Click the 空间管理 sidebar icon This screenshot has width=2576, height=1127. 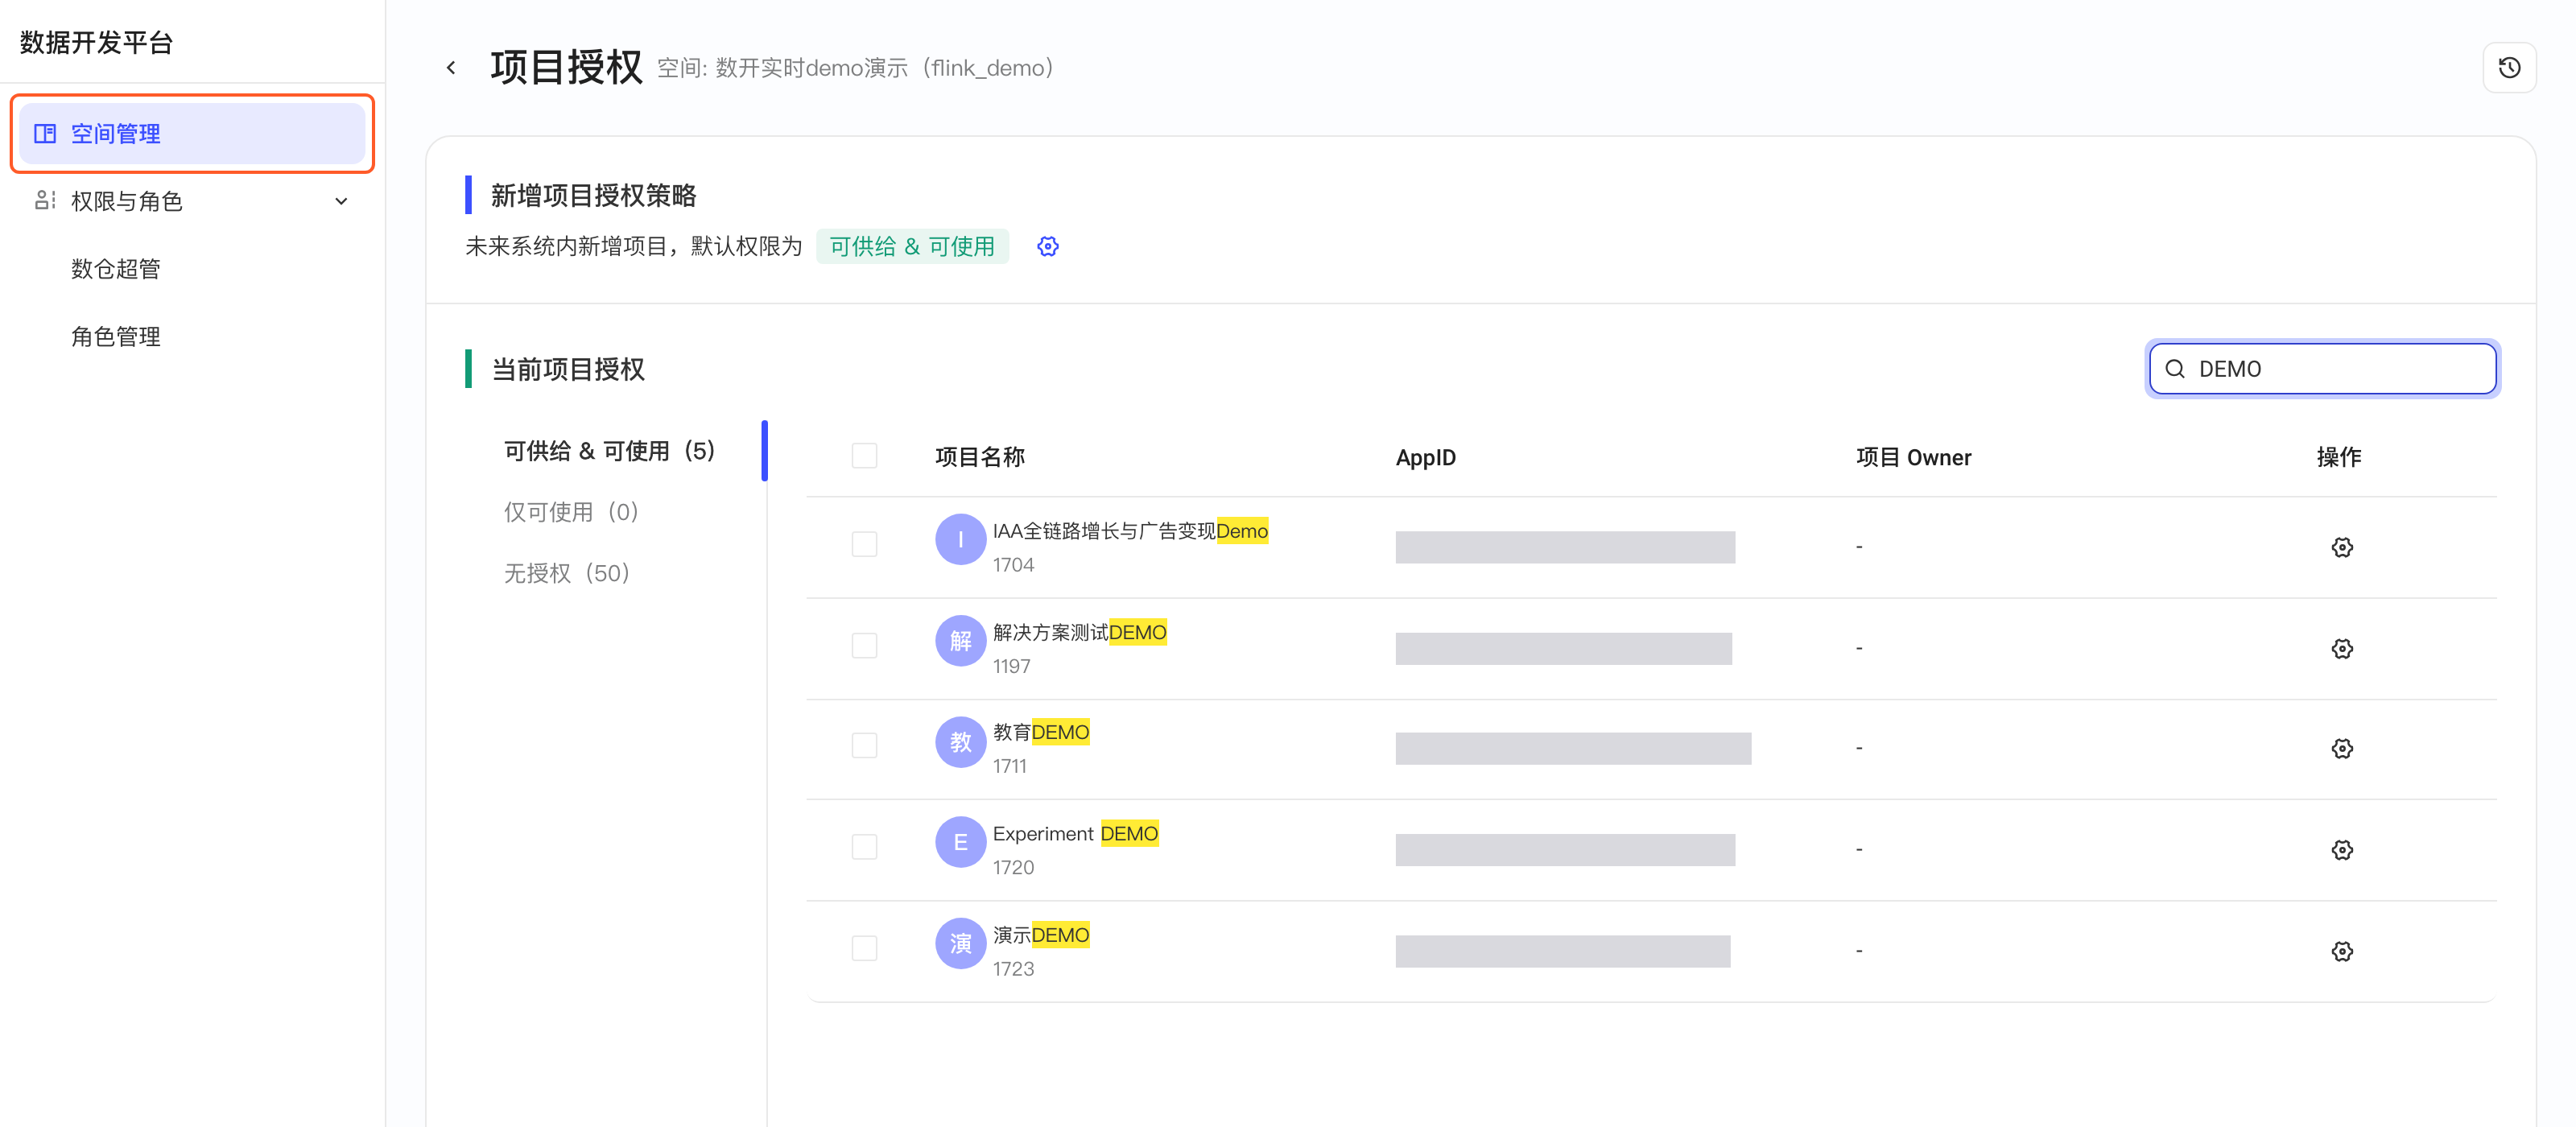(45, 133)
